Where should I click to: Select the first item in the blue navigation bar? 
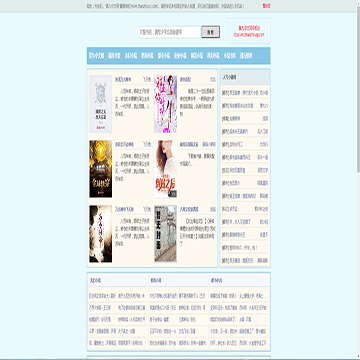(96, 56)
